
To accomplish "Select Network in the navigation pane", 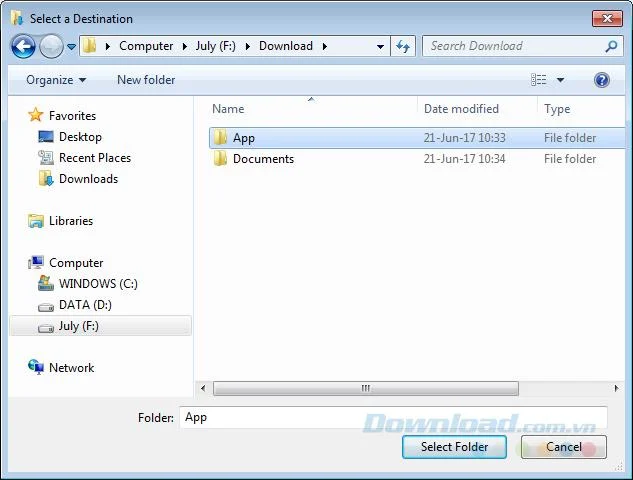I will pos(71,368).
